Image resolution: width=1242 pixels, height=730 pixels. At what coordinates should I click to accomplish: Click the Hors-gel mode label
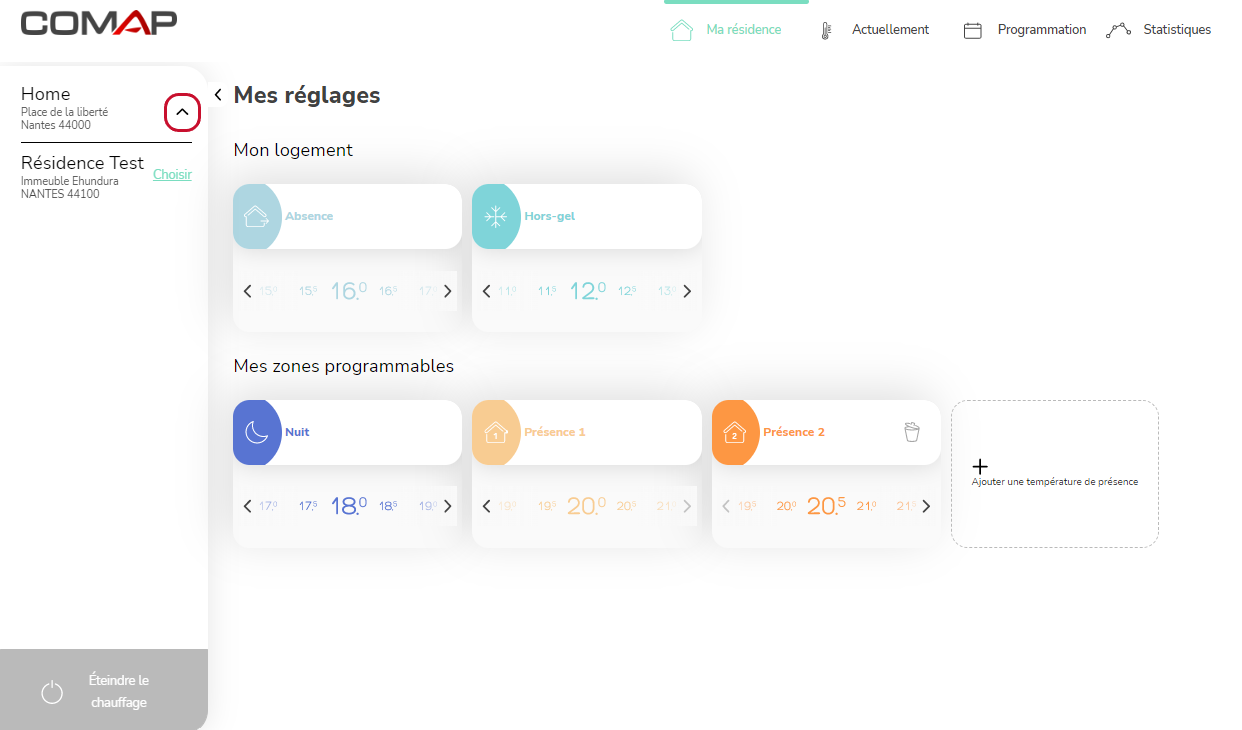click(549, 216)
